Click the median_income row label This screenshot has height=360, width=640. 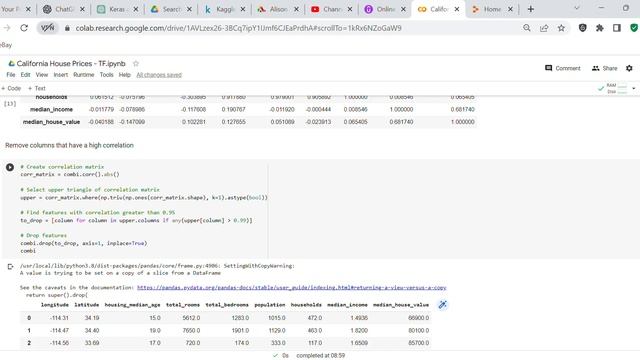pyautogui.click(x=51, y=109)
